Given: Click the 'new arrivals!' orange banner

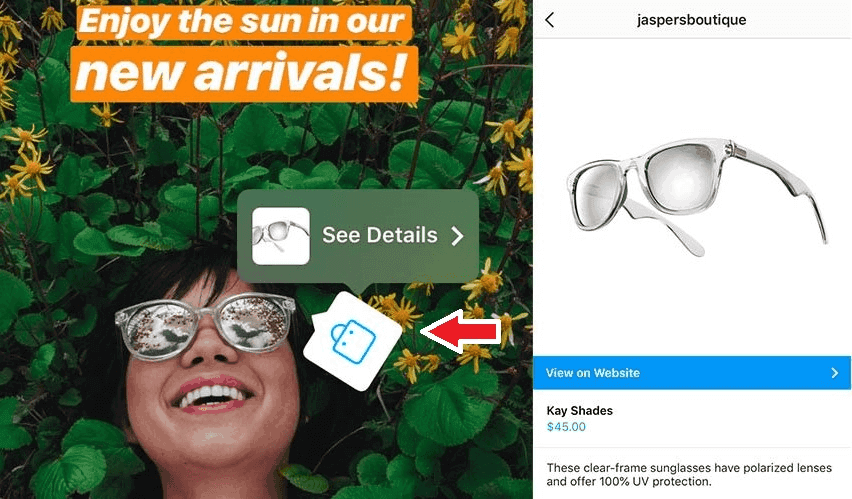Looking at the screenshot, I should pos(244,74).
